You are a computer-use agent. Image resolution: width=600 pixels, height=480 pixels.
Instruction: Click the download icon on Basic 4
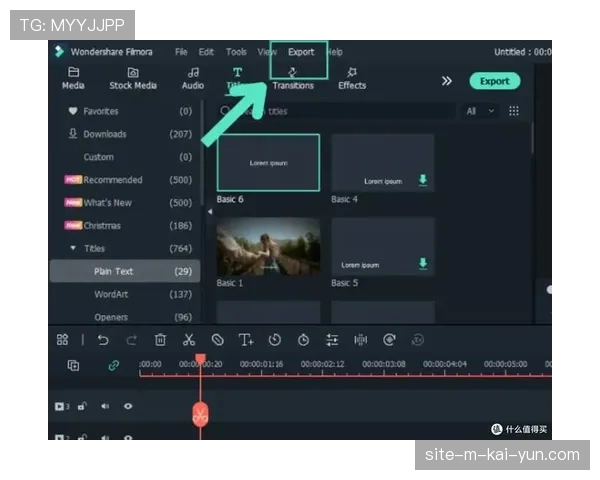(x=422, y=180)
